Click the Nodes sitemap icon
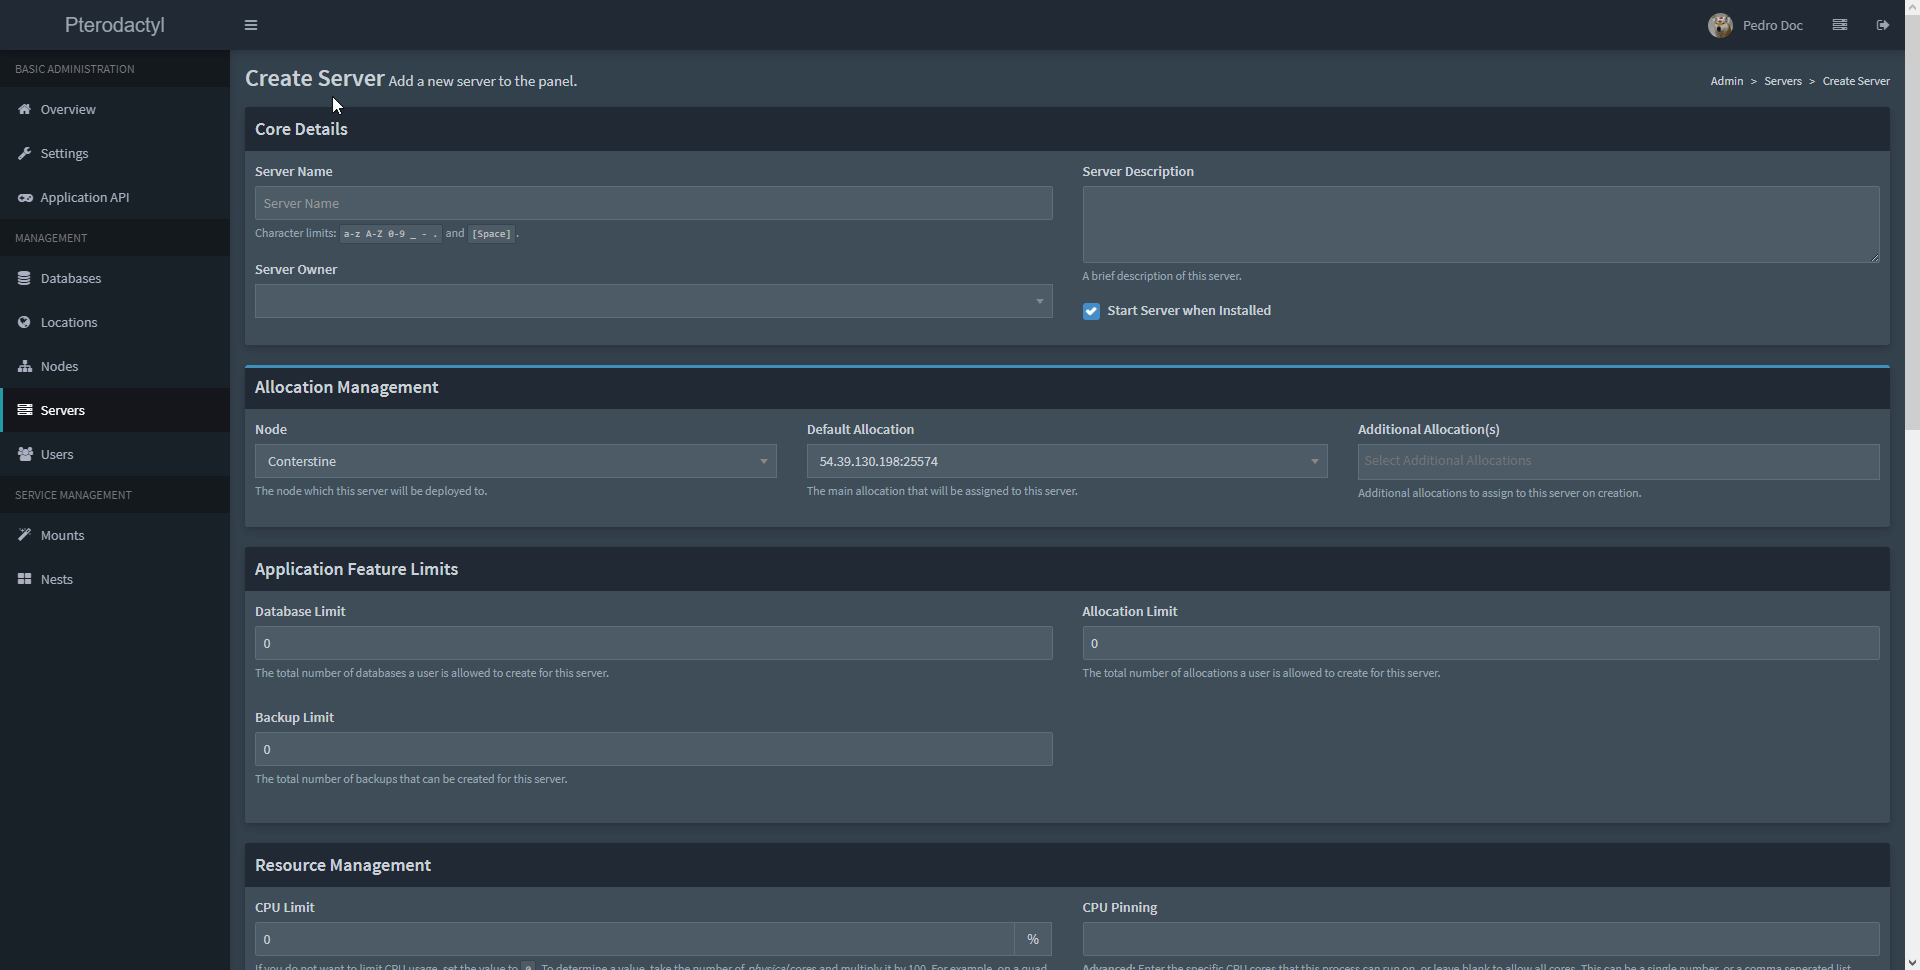The width and height of the screenshot is (1920, 970). coord(25,366)
